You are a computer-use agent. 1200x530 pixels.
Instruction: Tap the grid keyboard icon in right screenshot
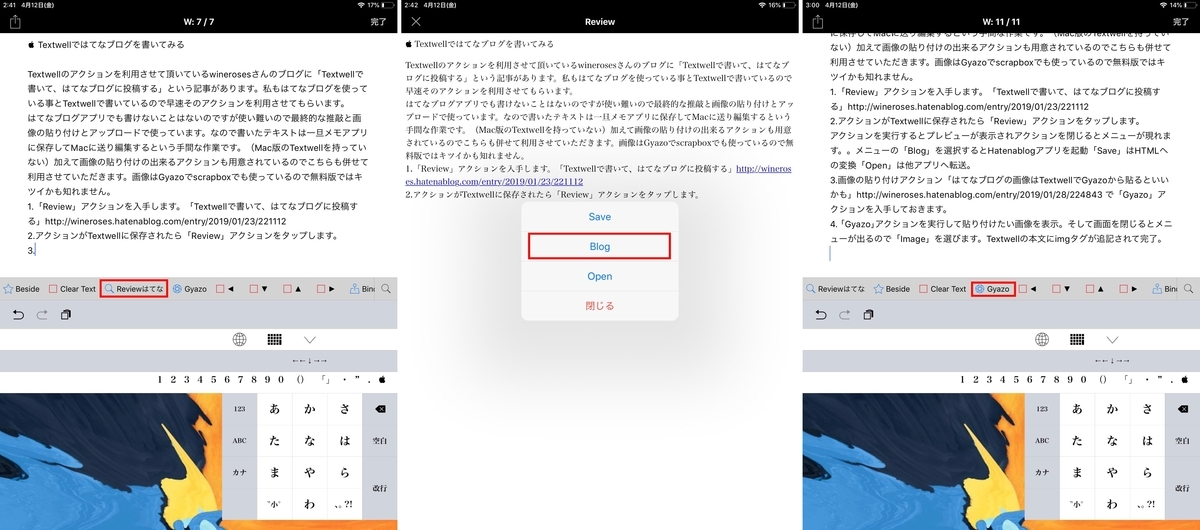[1076, 340]
